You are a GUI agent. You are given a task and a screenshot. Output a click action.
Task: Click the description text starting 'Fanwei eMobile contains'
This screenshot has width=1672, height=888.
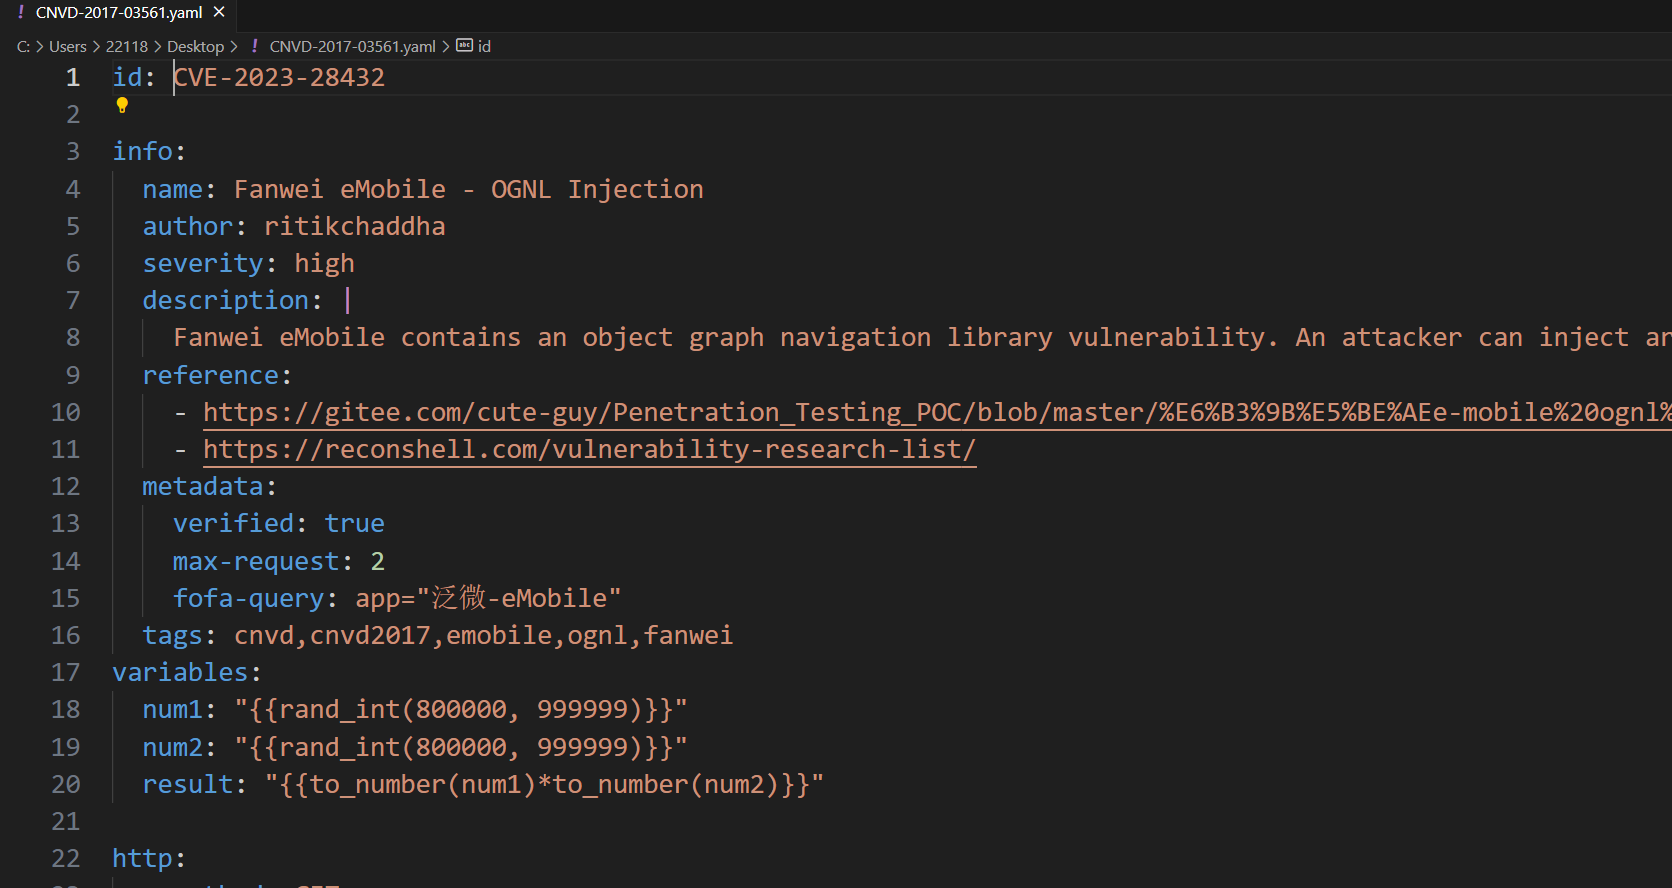tap(922, 337)
